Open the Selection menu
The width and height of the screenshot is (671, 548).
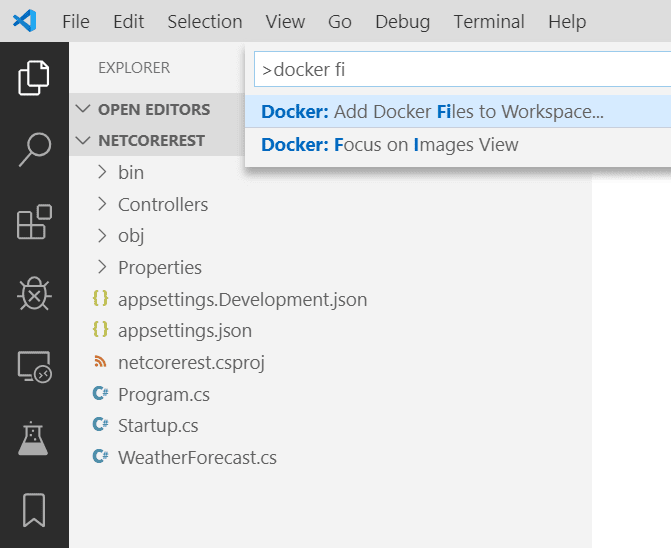[205, 21]
